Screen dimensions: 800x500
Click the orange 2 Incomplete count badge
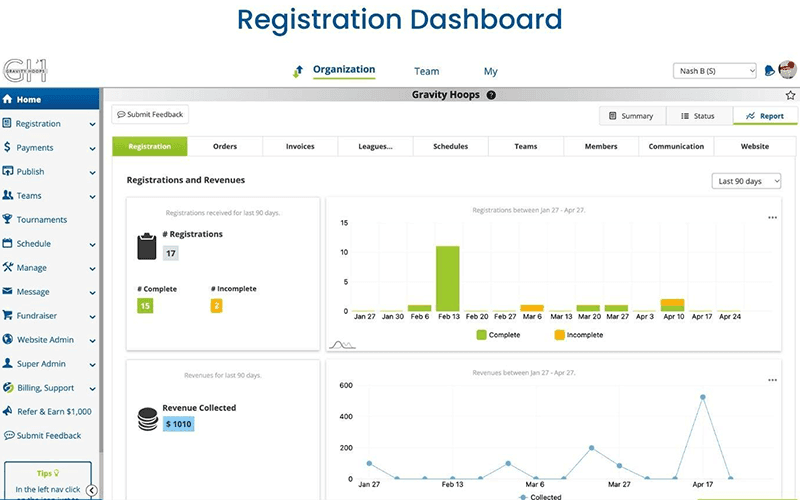(216, 306)
